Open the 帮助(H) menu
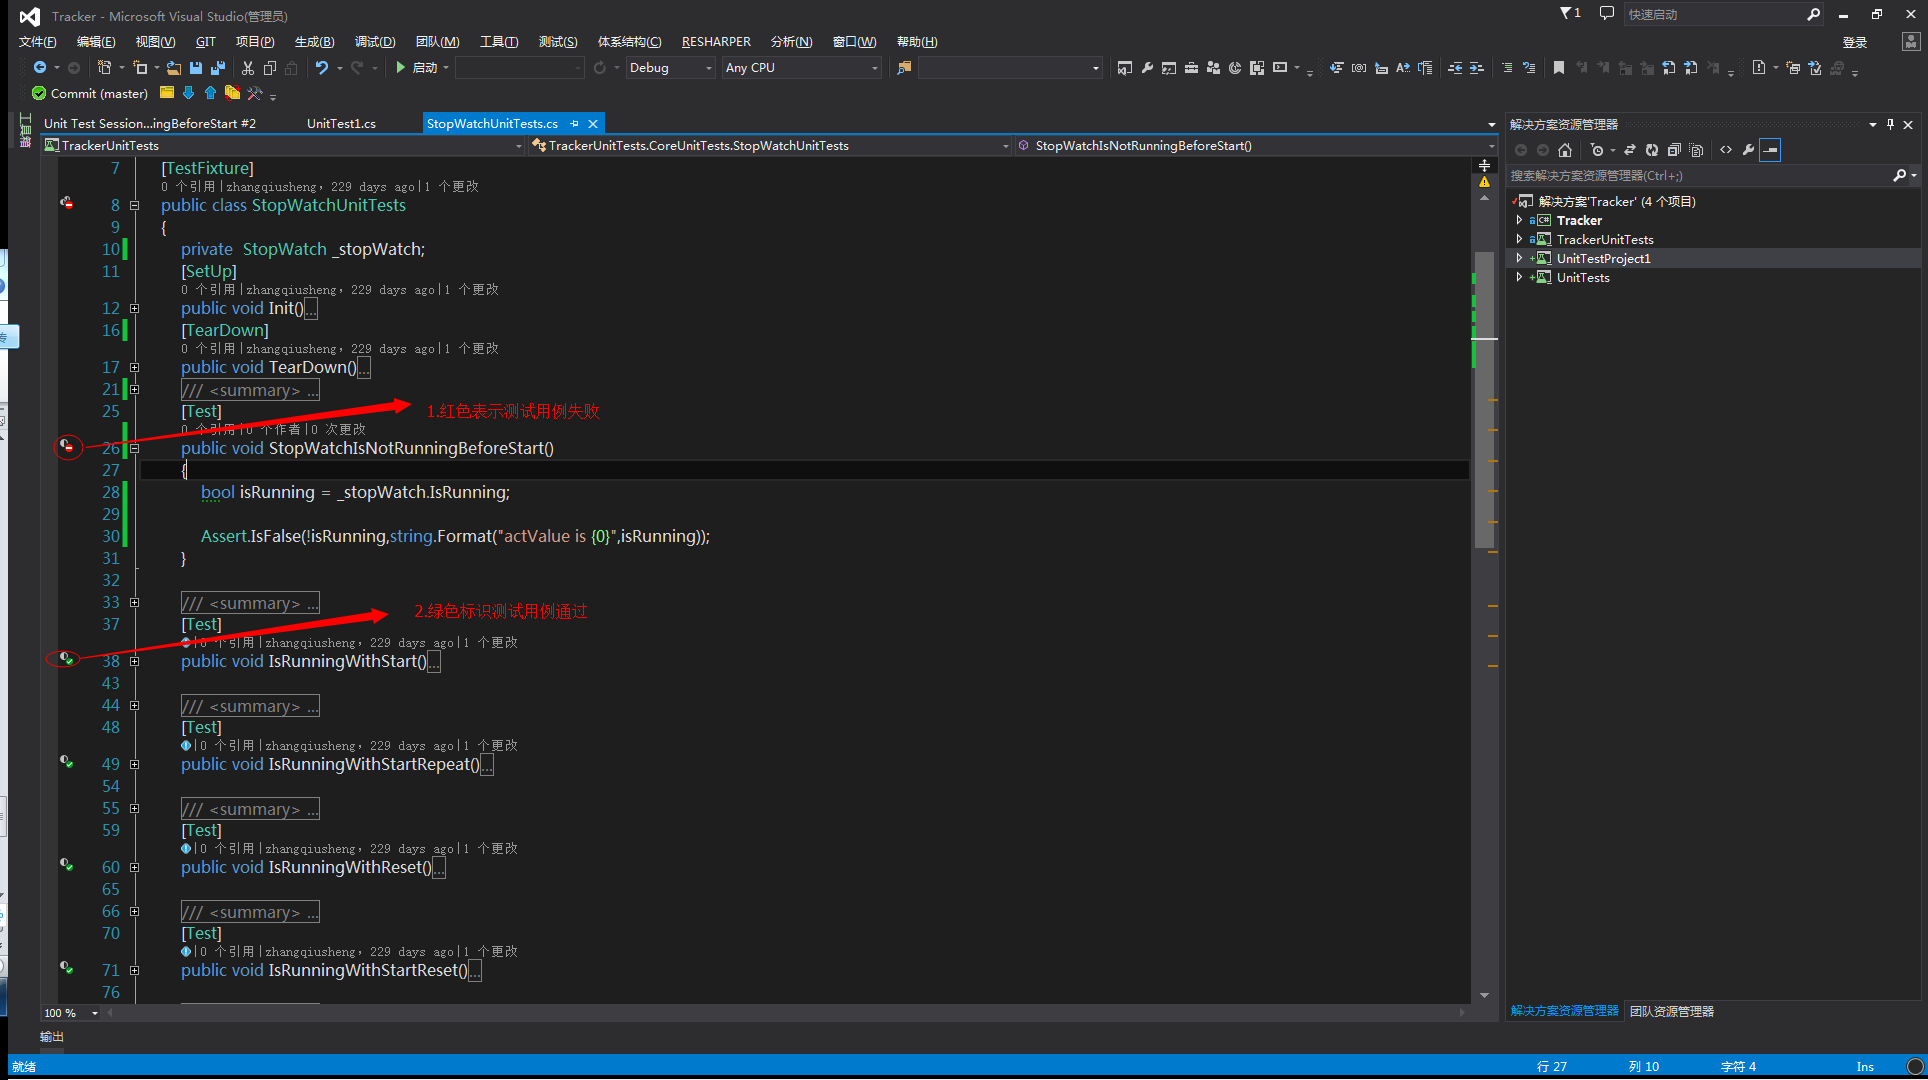This screenshot has height=1080, width=1928. tap(917, 41)
